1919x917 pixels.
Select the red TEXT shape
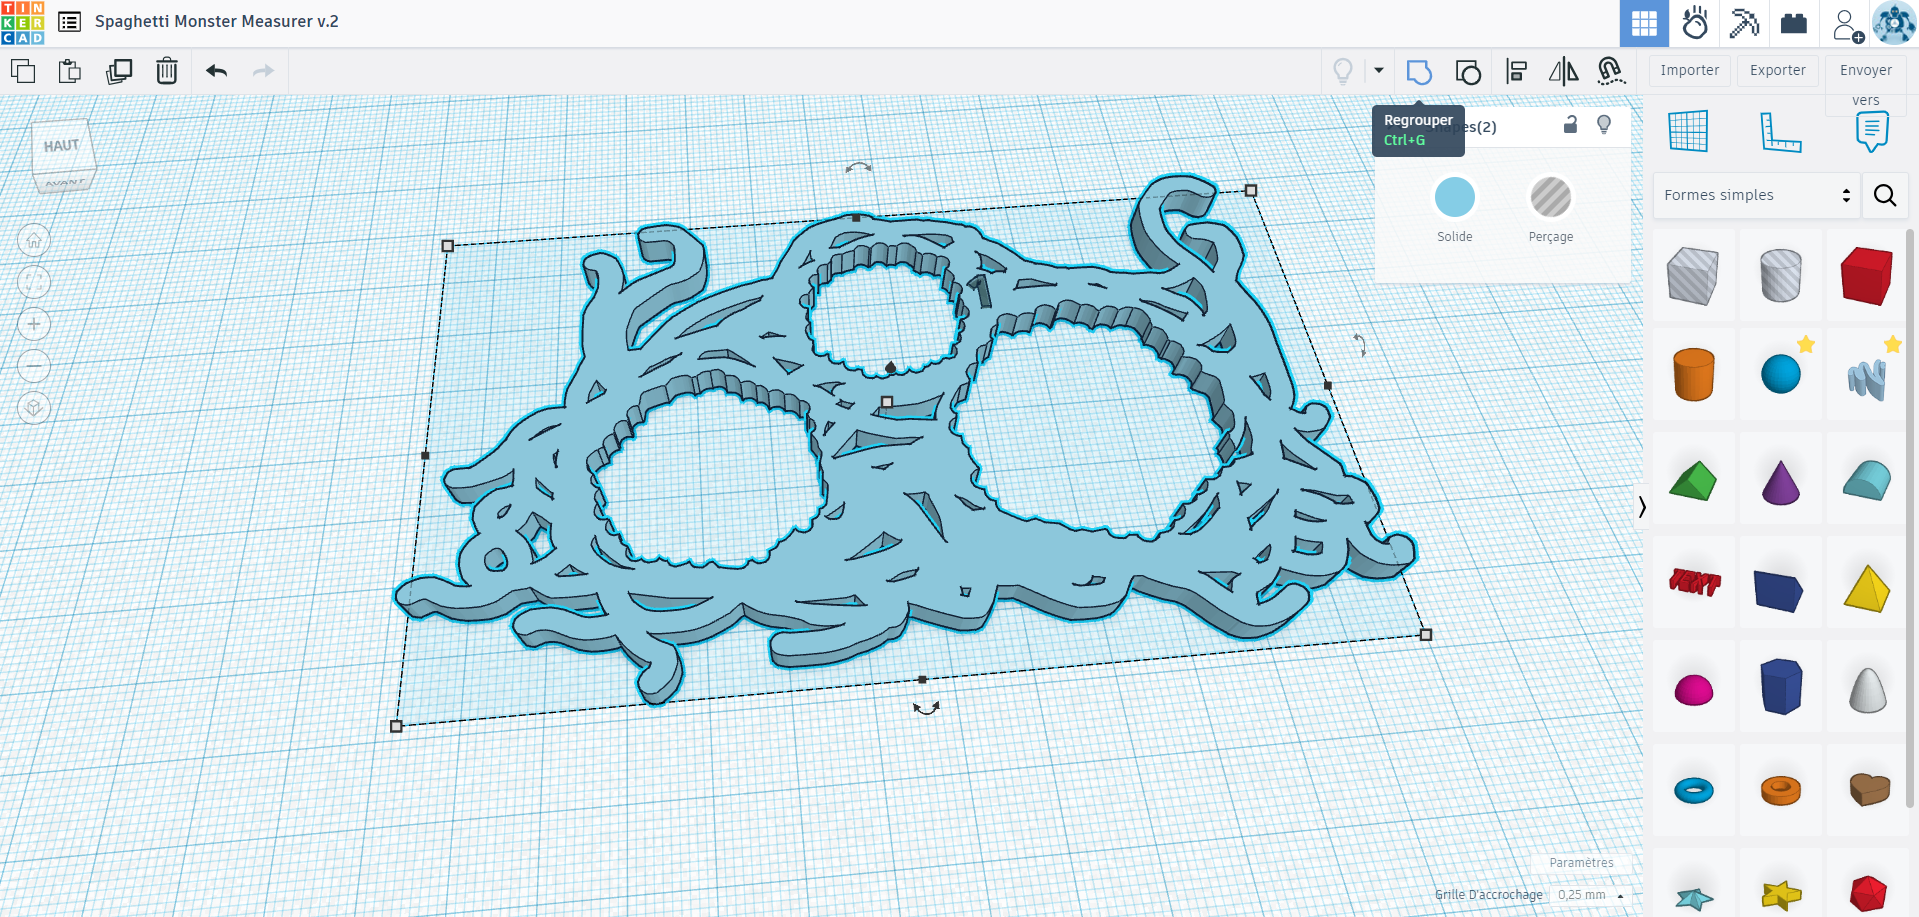pyautogui.click(x=1694, y=581)
